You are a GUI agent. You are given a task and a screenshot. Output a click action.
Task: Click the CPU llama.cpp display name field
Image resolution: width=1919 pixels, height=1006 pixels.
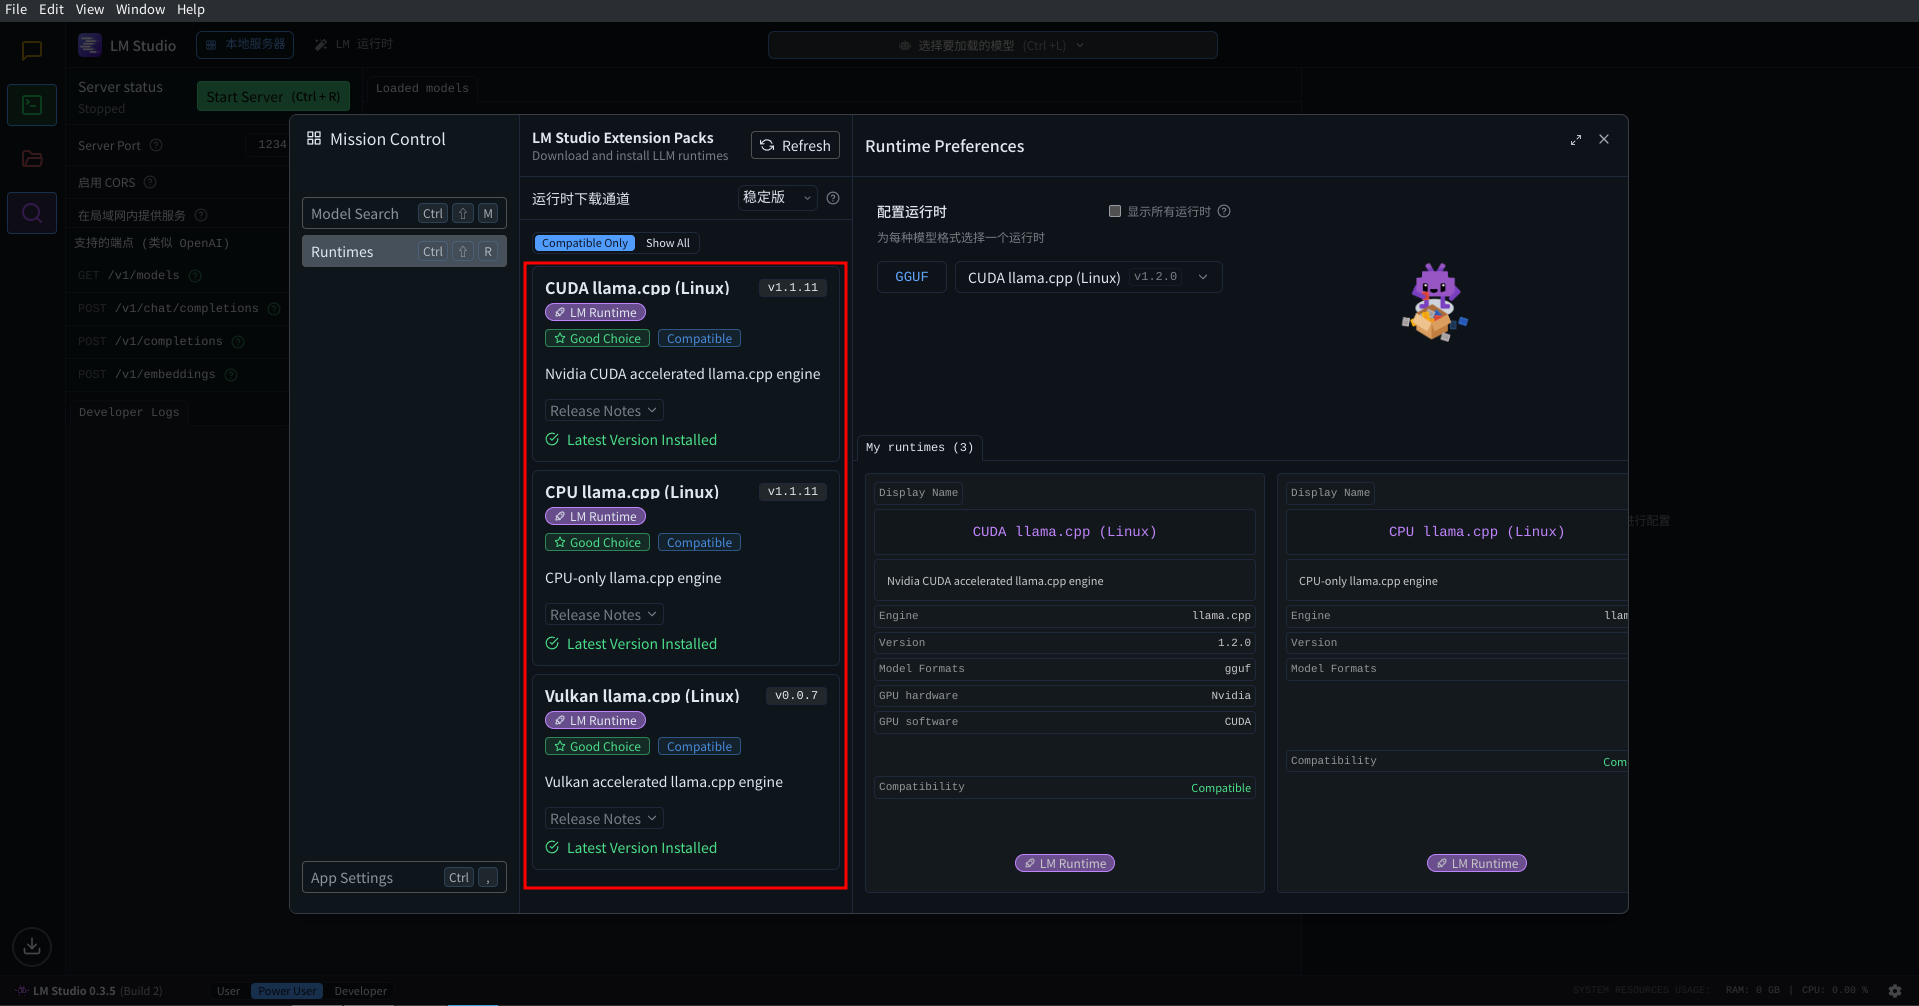(1458, 532)
